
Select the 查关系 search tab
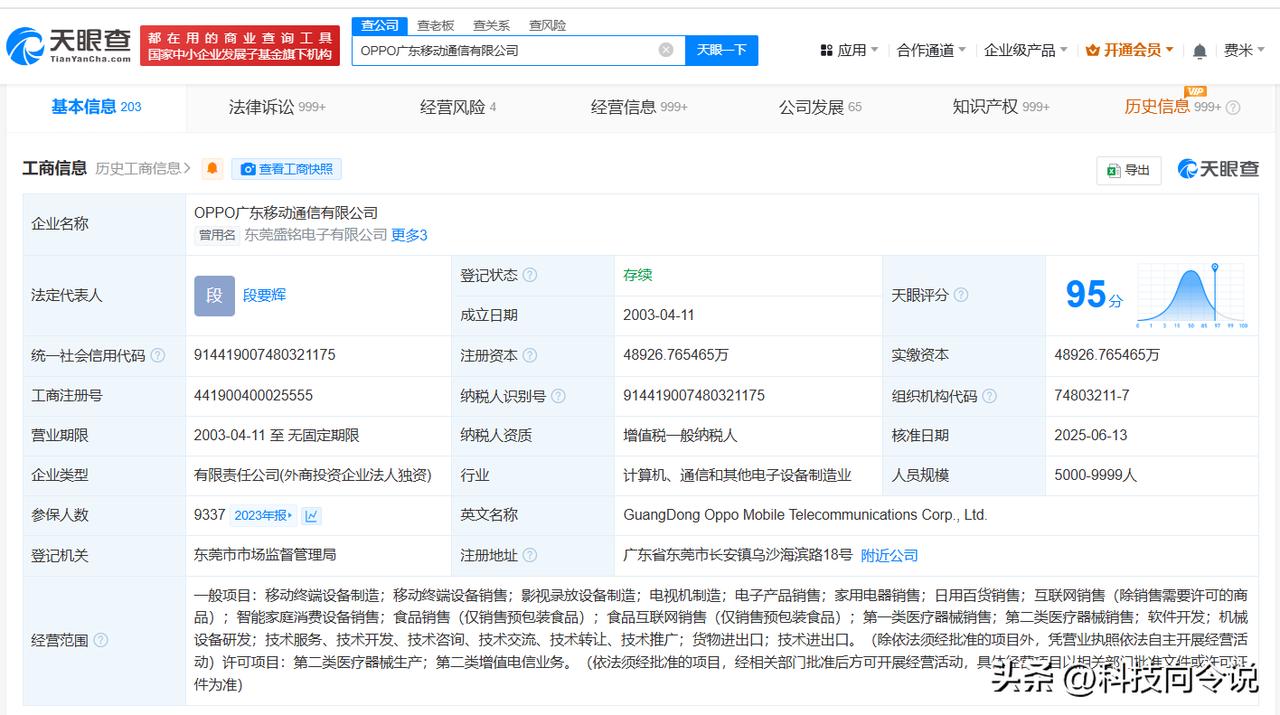click(x=491, y=25)
